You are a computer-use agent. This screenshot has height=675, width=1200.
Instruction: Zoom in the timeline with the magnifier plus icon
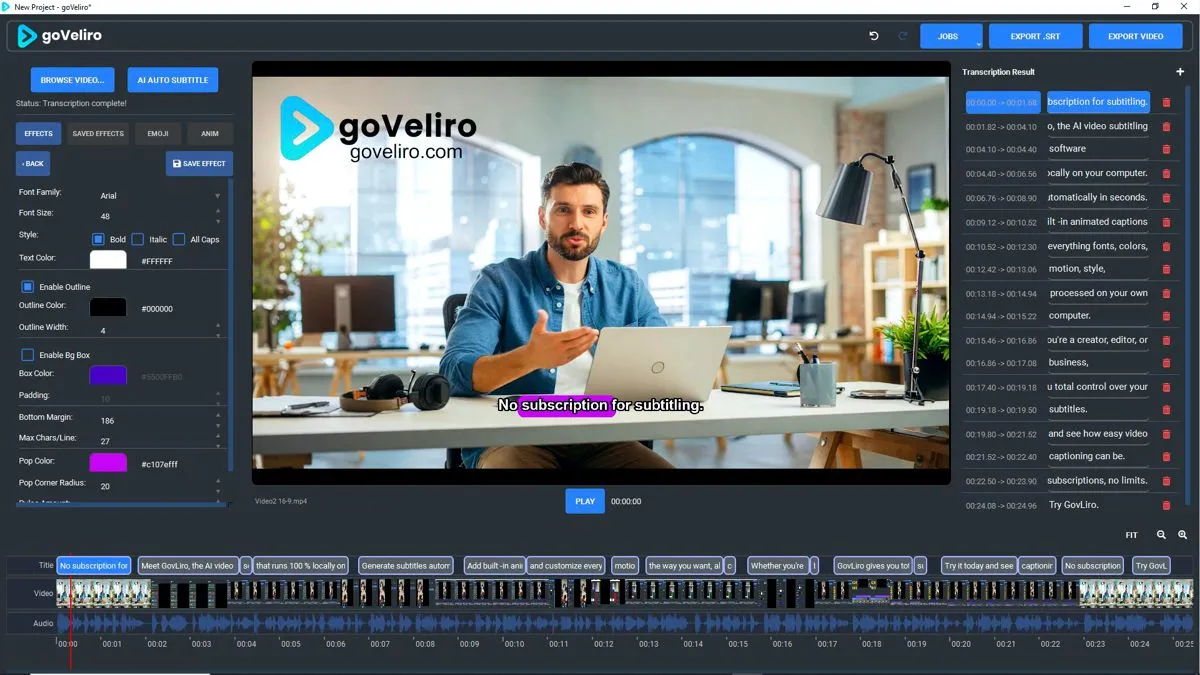pyautogui.click(x=1183, y=535)
